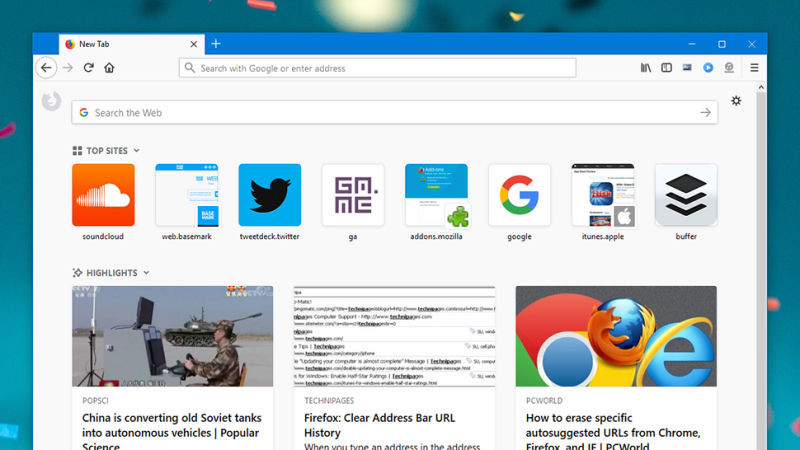Screen dimensions: 800x450
Task: Toggle the sidebar panel icon
Action: 666,68
